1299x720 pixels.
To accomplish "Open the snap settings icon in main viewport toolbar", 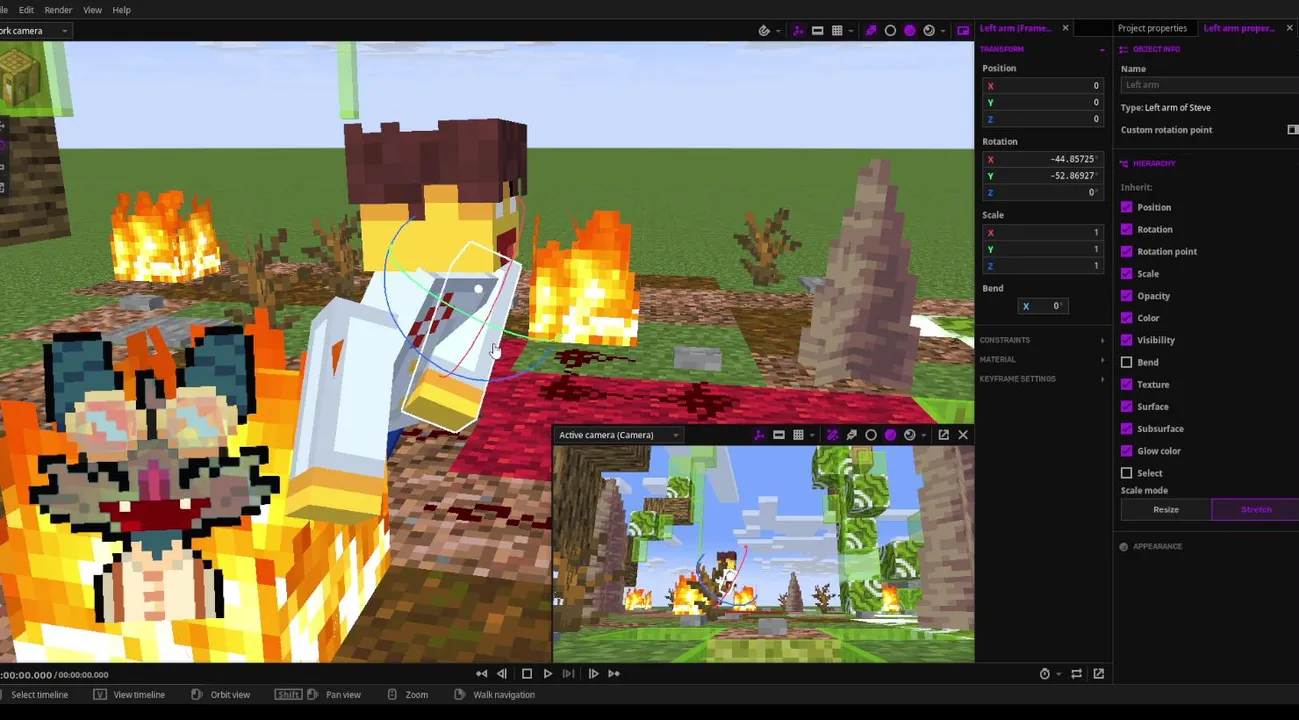I will tap(765, 31).
